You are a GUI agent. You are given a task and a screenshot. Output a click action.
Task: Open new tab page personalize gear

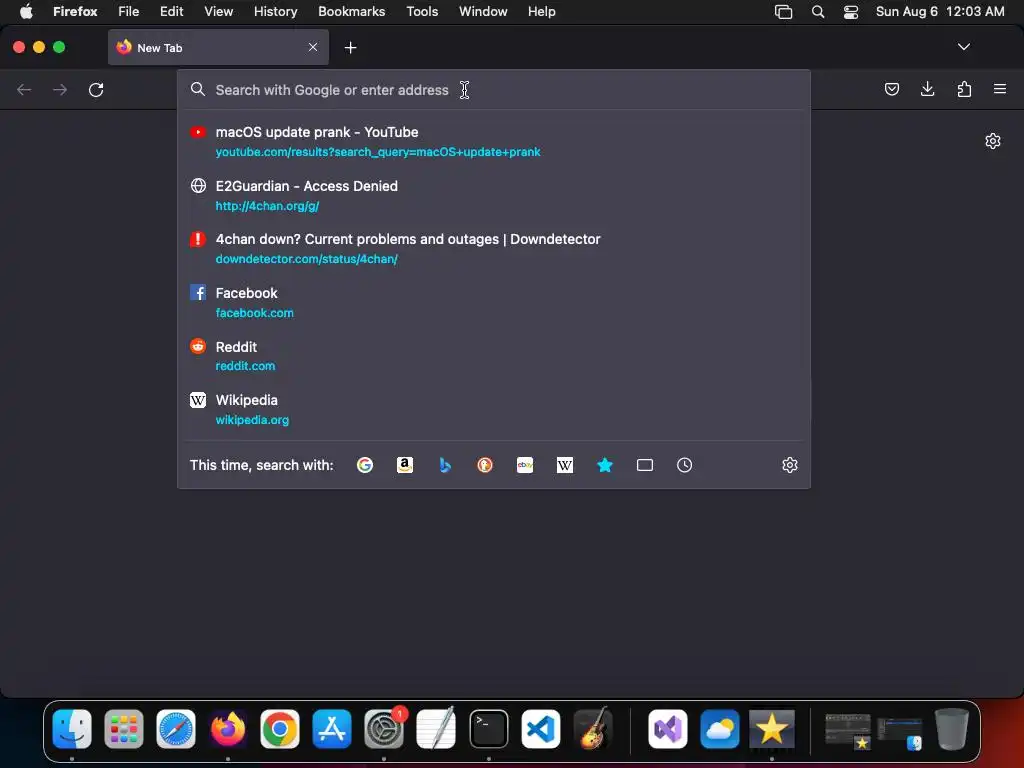993,141
